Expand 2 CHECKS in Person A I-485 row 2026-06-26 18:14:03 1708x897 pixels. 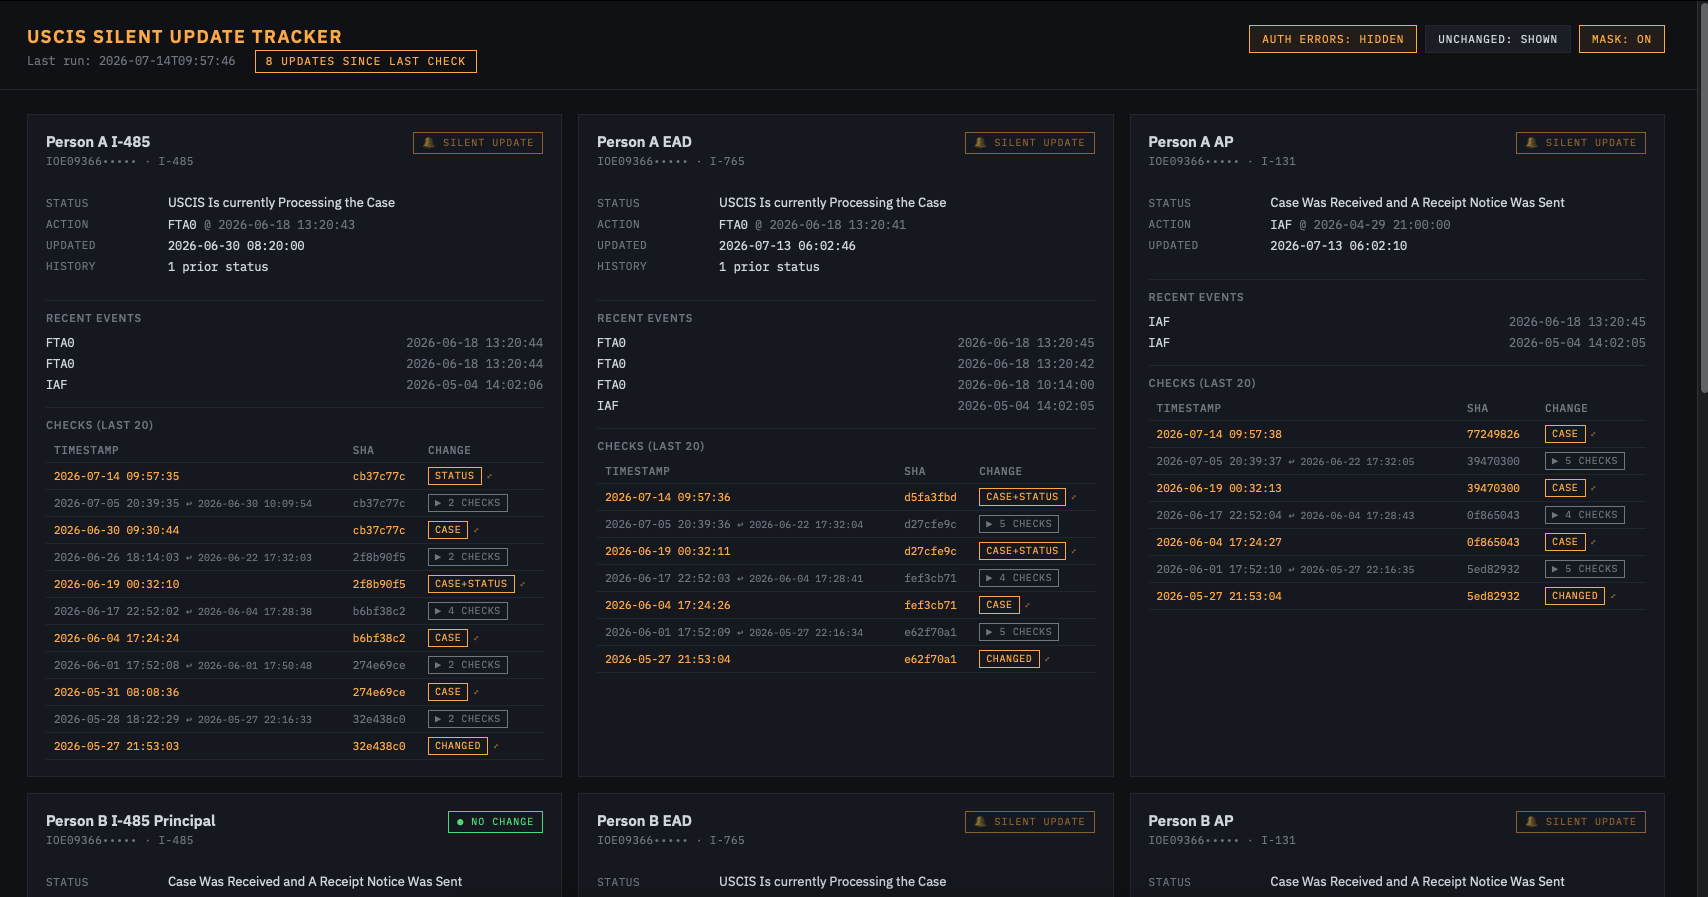[468, 557]
